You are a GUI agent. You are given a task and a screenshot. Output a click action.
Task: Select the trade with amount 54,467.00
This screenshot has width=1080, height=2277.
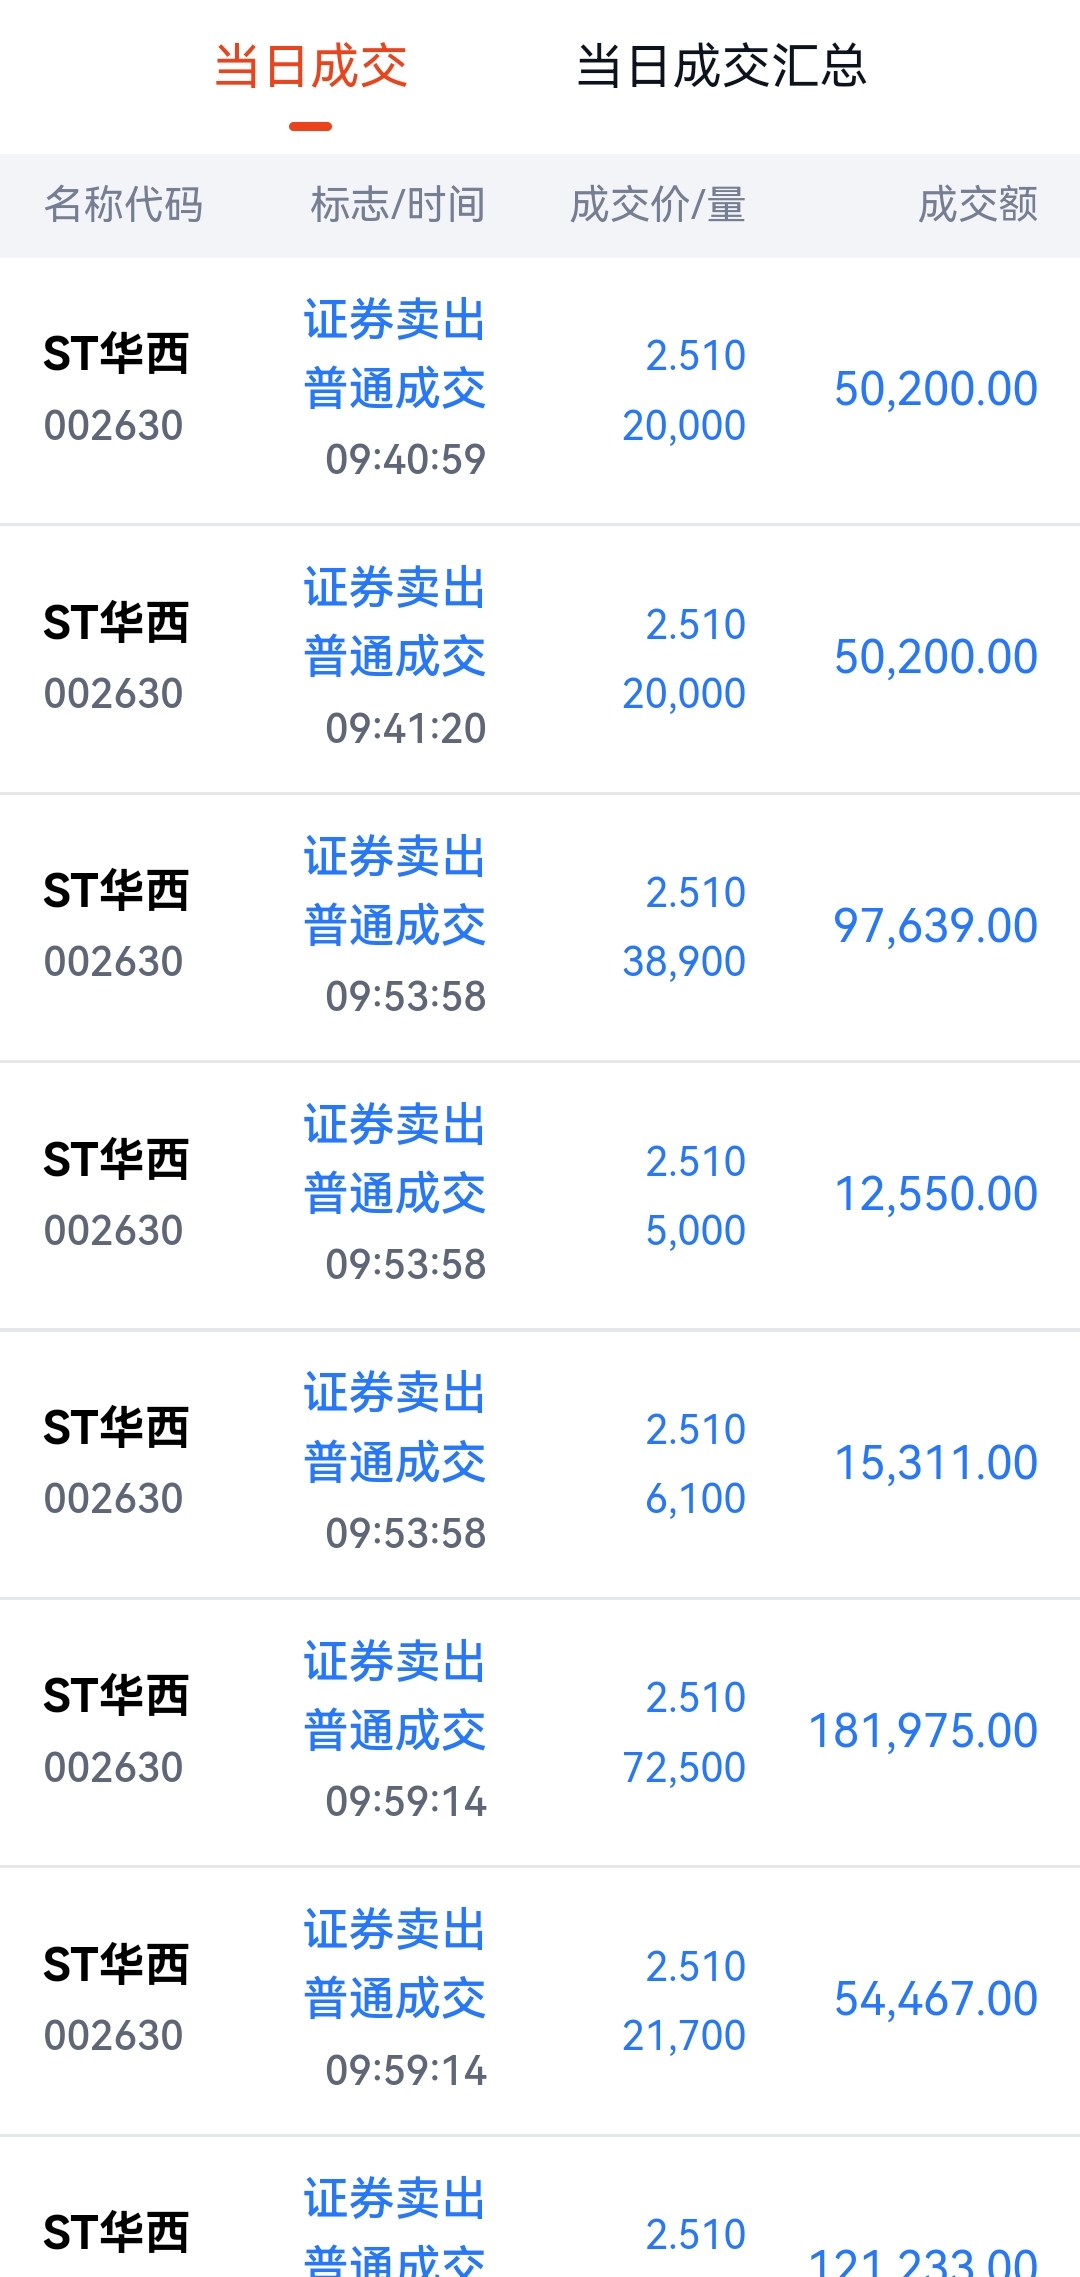pos(540,2000)
